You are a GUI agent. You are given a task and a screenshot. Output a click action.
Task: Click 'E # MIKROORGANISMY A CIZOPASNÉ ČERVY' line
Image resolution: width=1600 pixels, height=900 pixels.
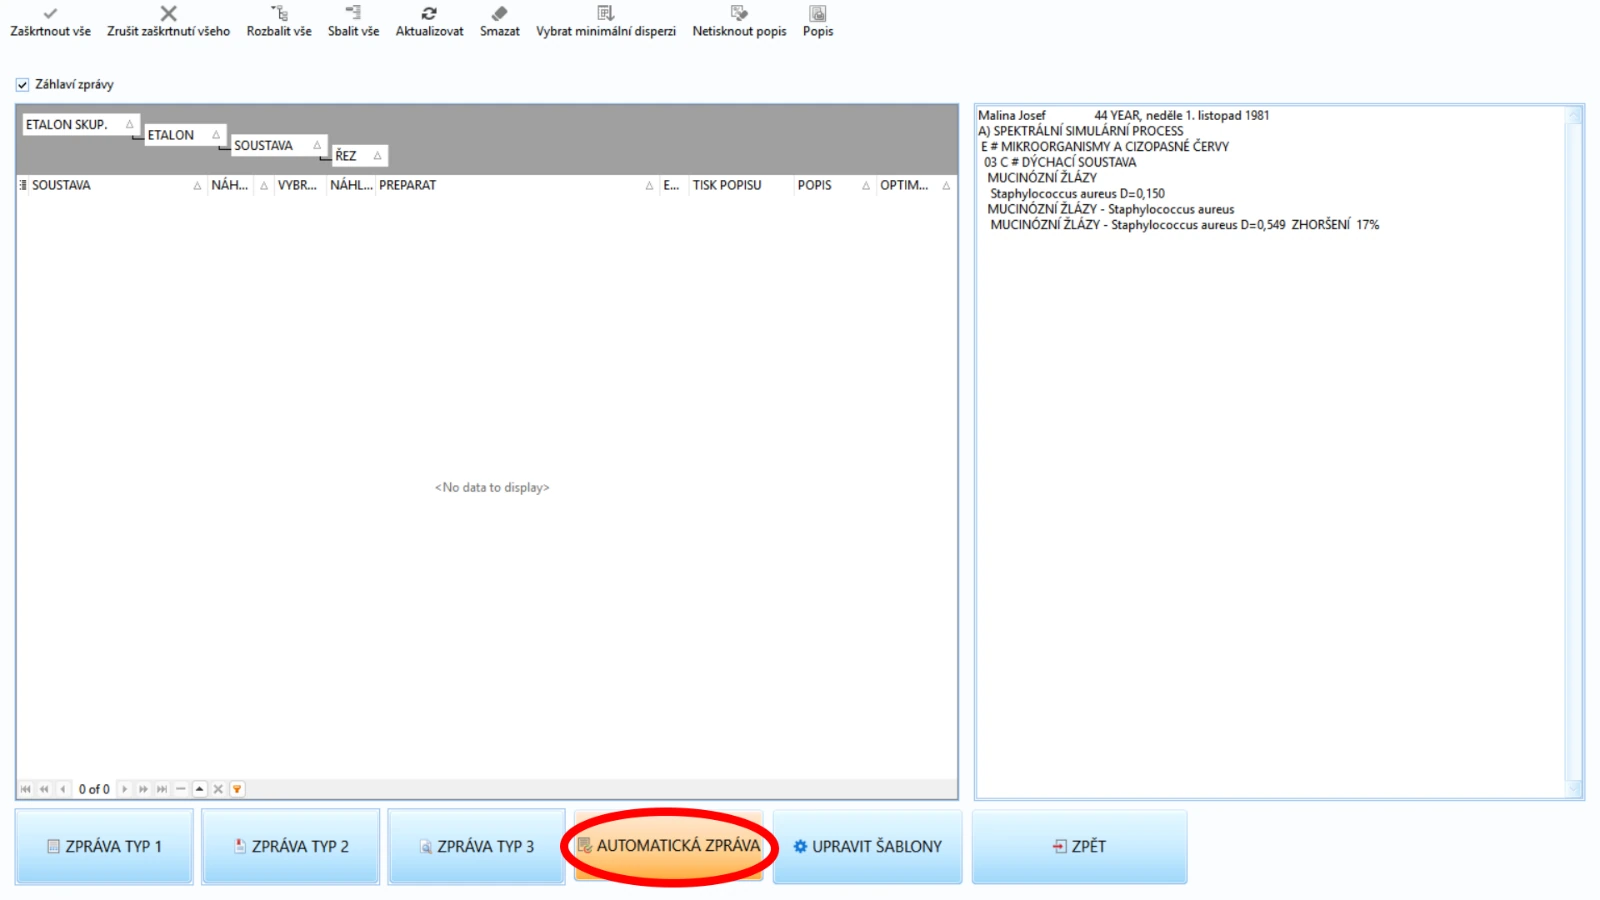click(1105, 147)
